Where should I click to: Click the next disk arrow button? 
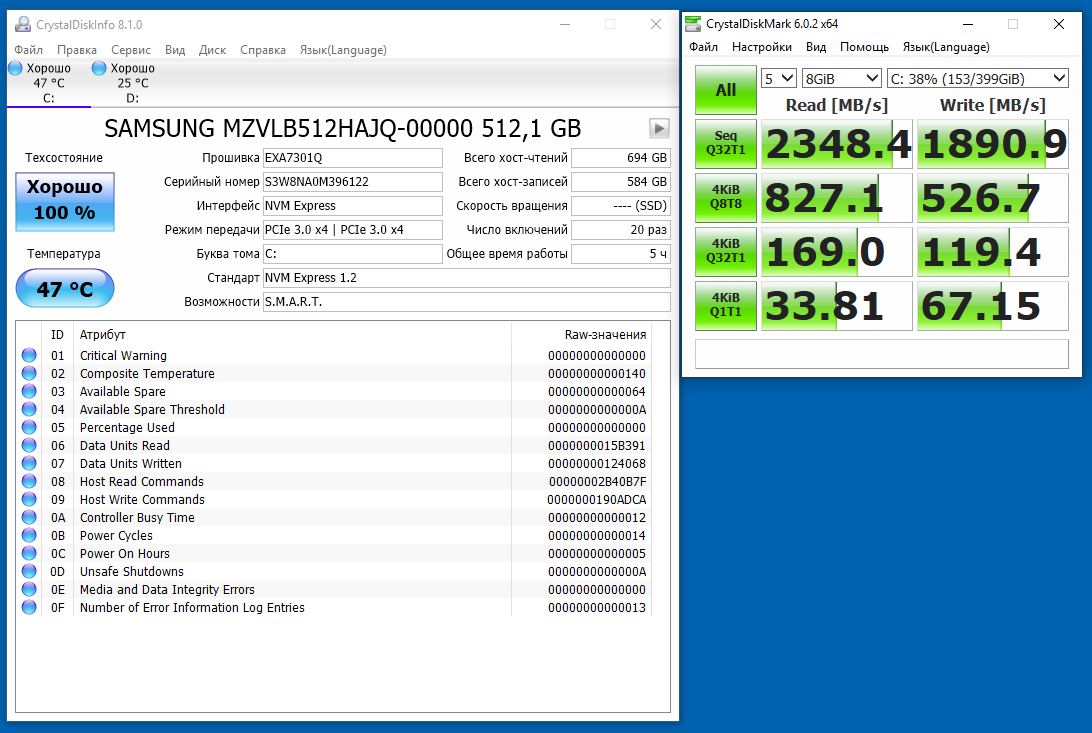(659, 128)
